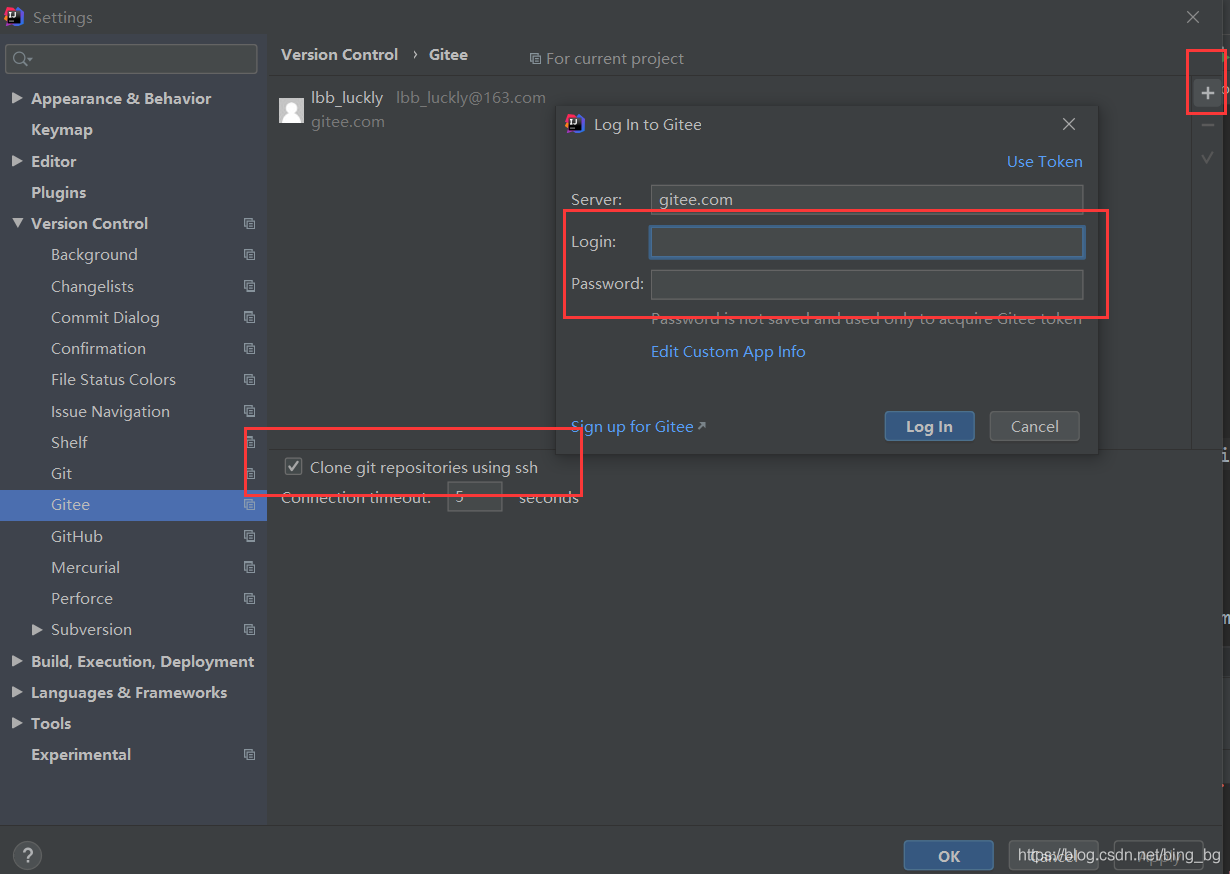
Task: Click the project-level icon beside Perforce
Action: coord(249,599)
